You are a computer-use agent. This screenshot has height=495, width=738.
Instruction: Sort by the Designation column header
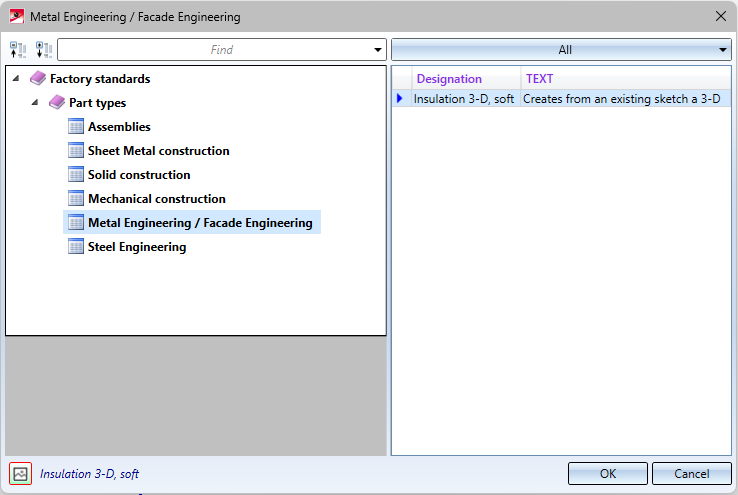(466, 79)
